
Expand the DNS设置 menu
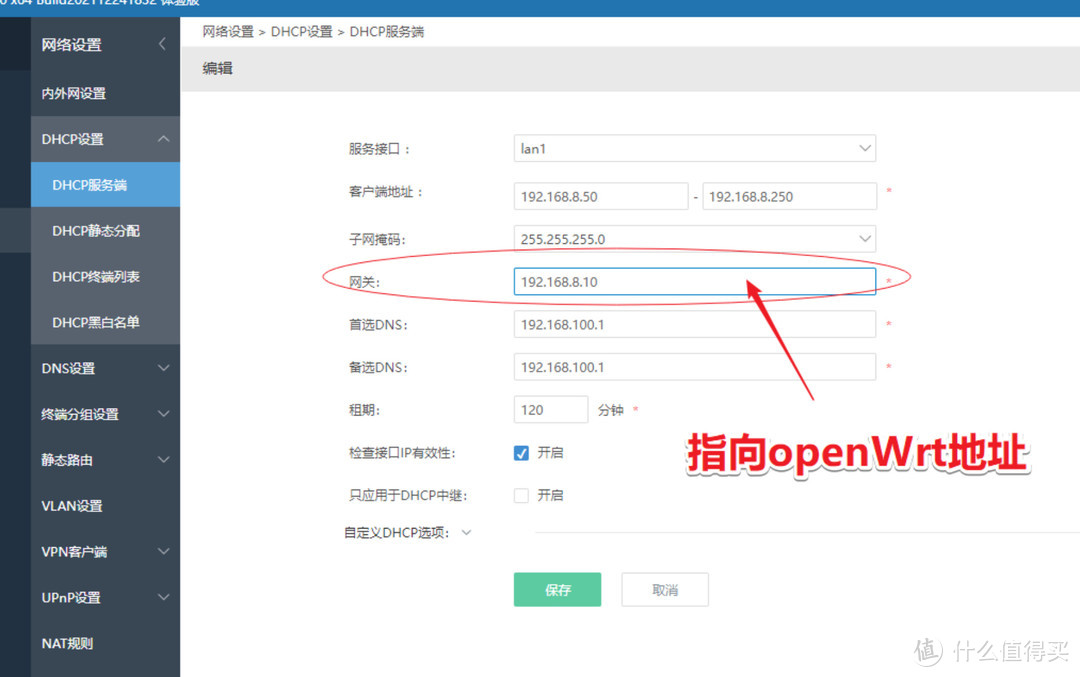(x=95, y=368)
